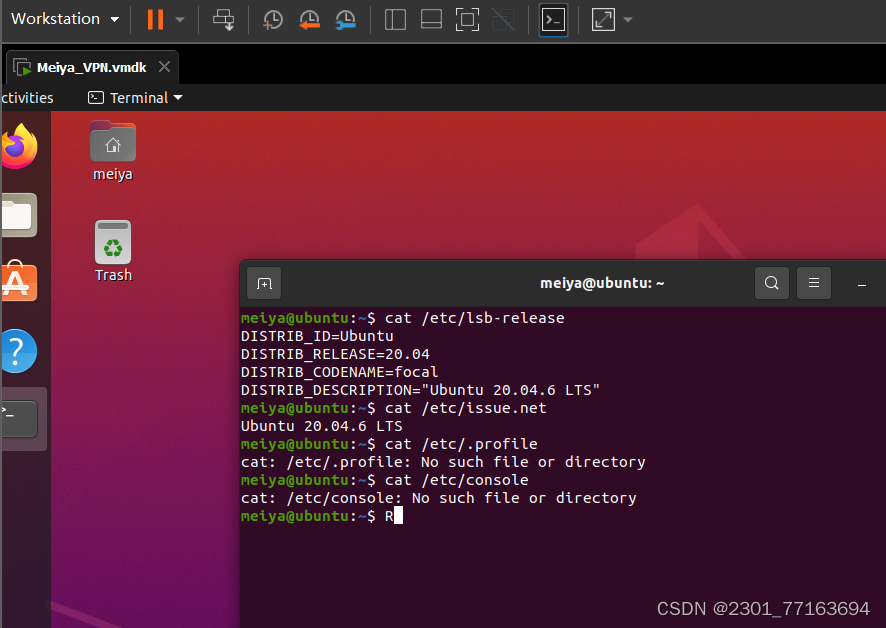Launch Firefox from the dock

tap(19, 146)
